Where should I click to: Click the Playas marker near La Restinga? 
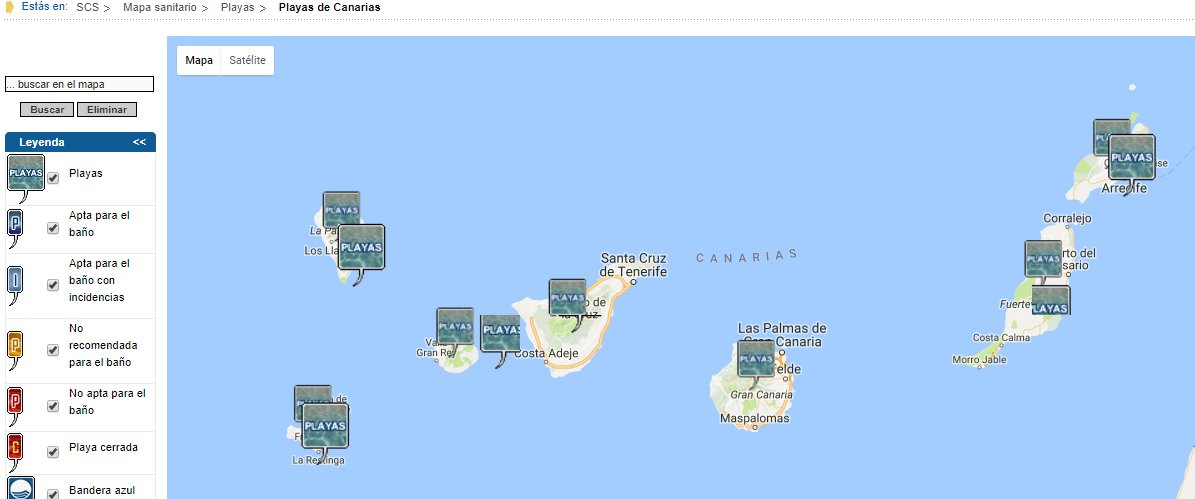point(325,425)
